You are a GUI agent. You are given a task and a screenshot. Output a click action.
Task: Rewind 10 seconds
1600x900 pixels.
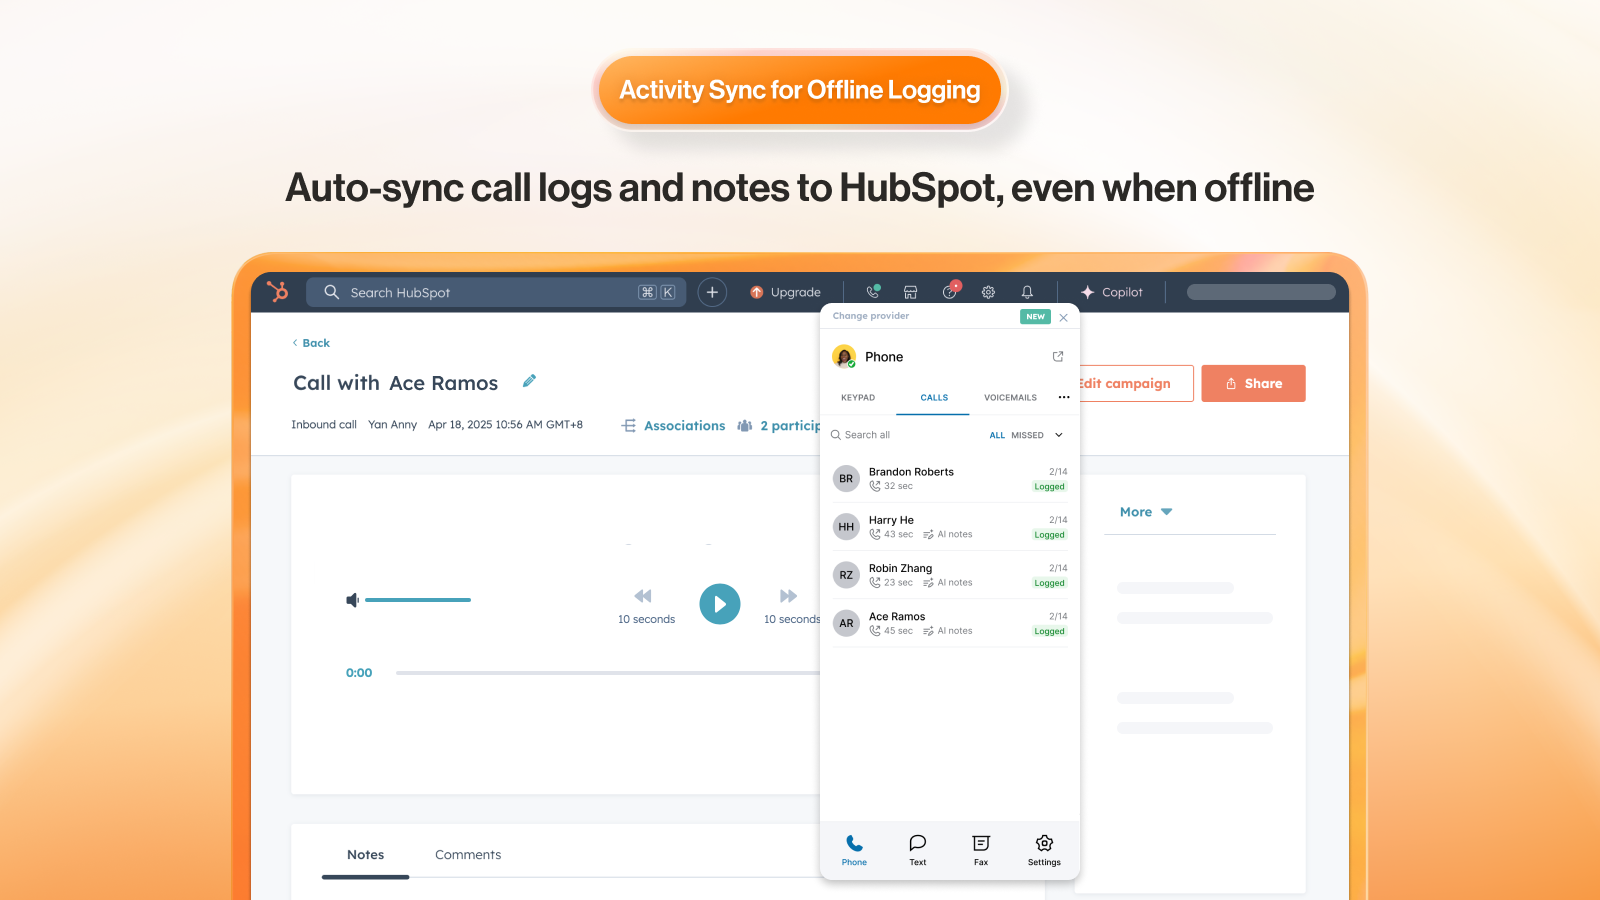[x=646, y=605]
